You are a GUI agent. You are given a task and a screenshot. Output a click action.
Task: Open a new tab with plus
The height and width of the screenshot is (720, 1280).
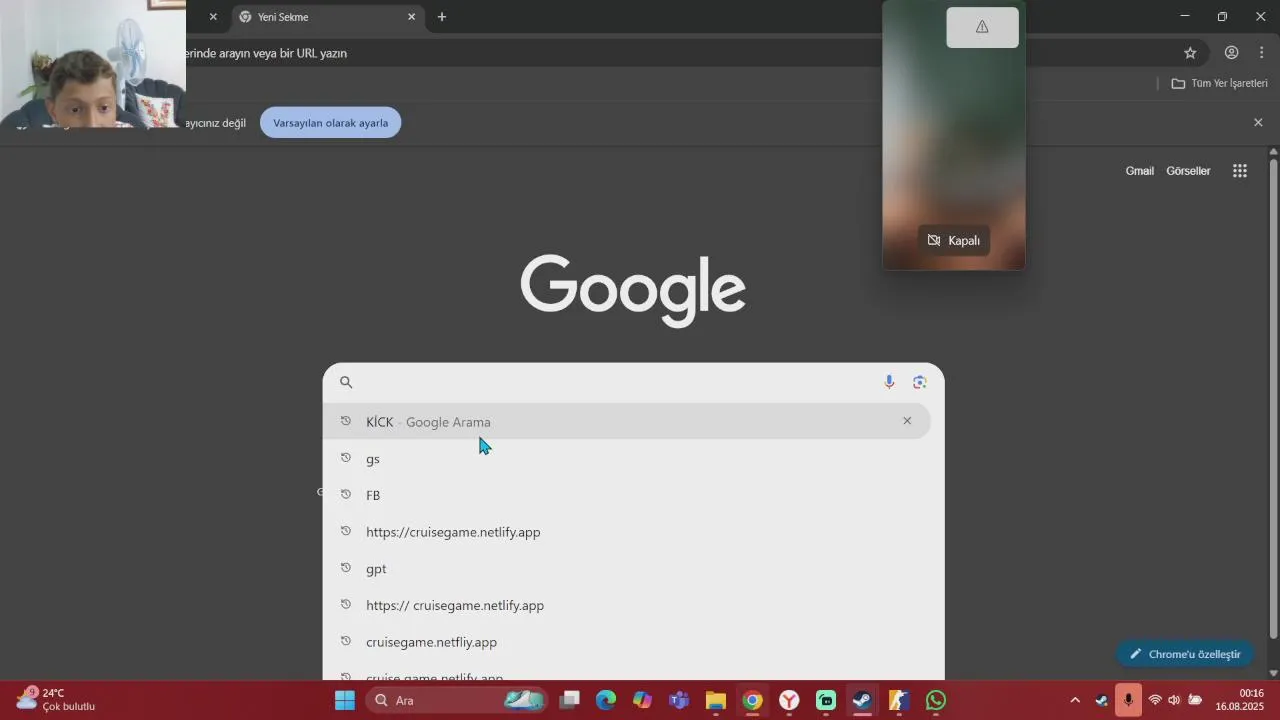(442, 17)
